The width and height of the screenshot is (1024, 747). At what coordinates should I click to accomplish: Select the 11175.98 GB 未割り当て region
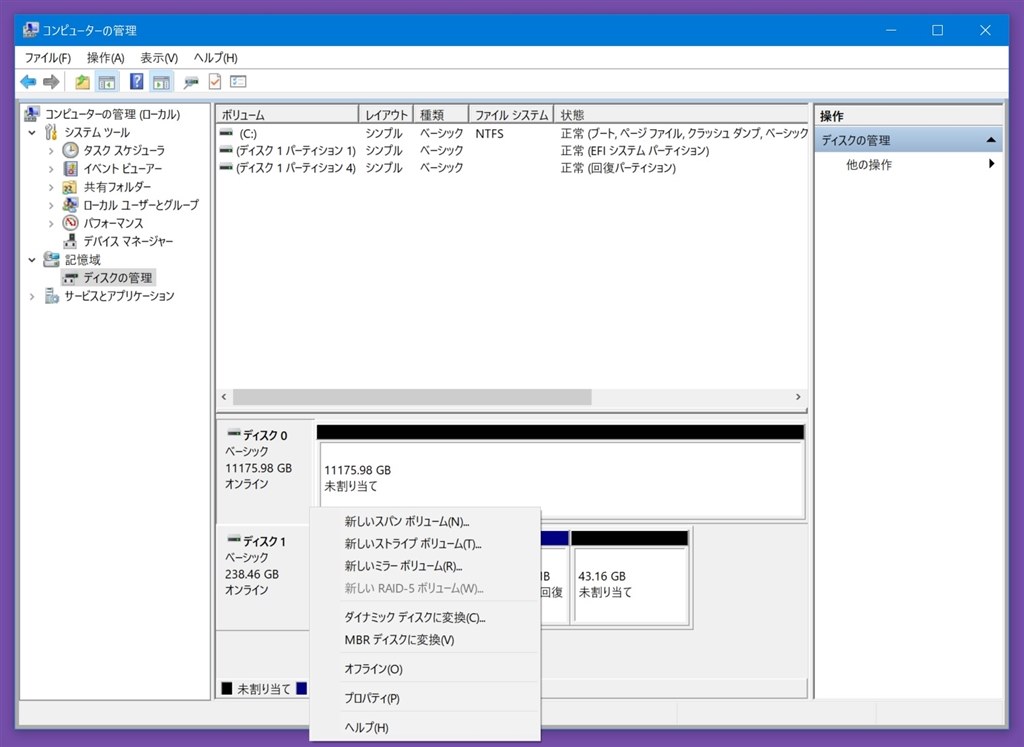pyautogui.click(x=562, y=479)
